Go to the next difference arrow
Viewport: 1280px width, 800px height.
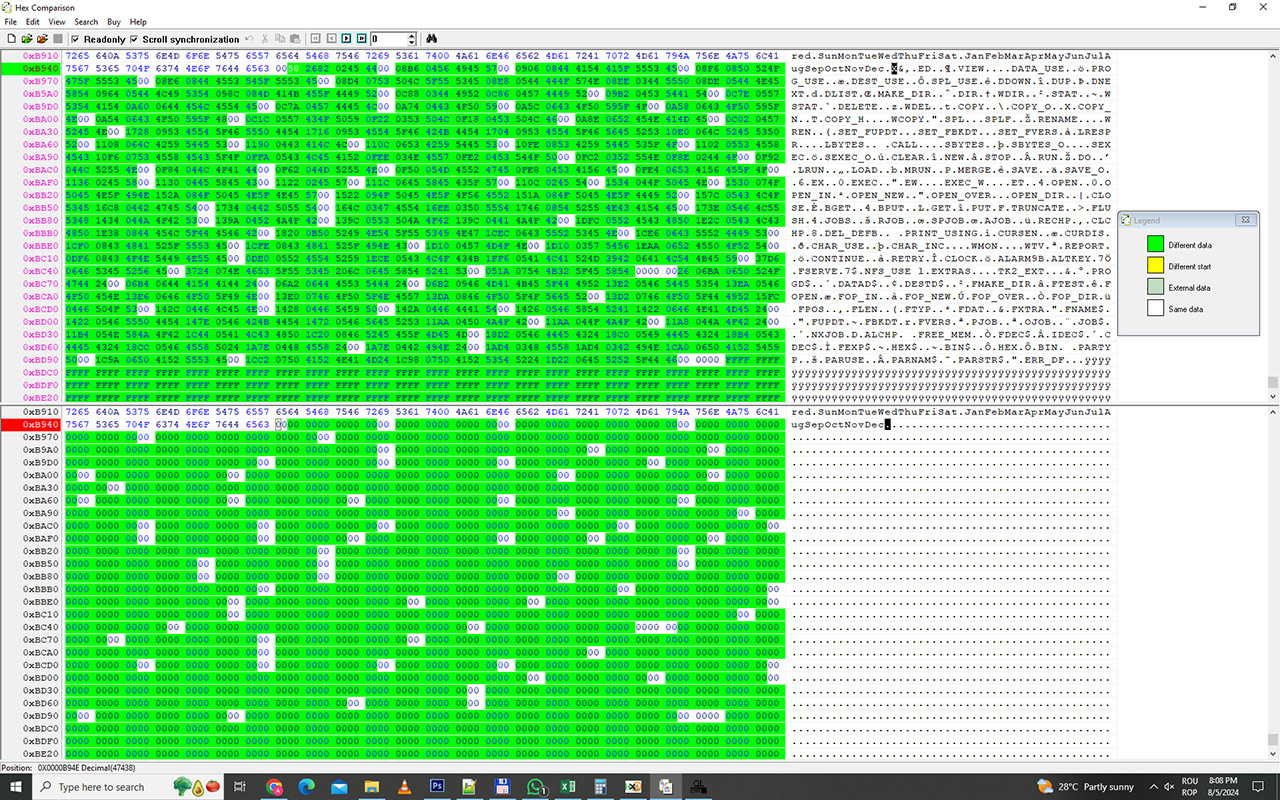tap(346, 39)
